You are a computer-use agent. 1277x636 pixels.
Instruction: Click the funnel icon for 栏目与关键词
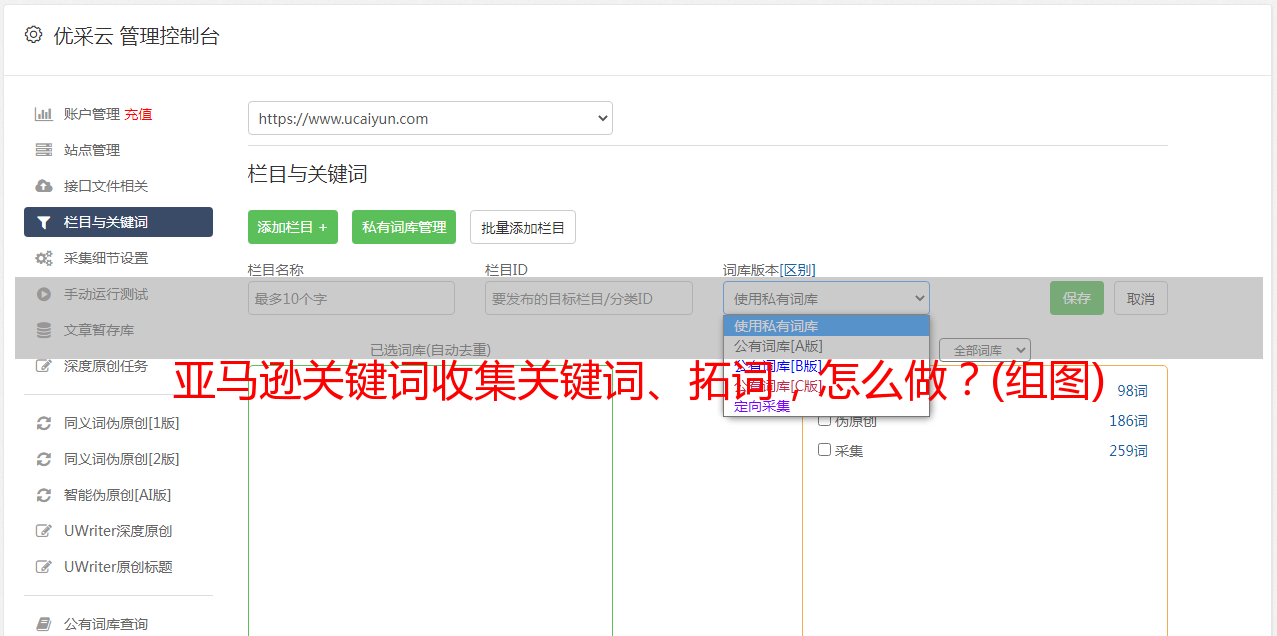(x=43, y=222)
